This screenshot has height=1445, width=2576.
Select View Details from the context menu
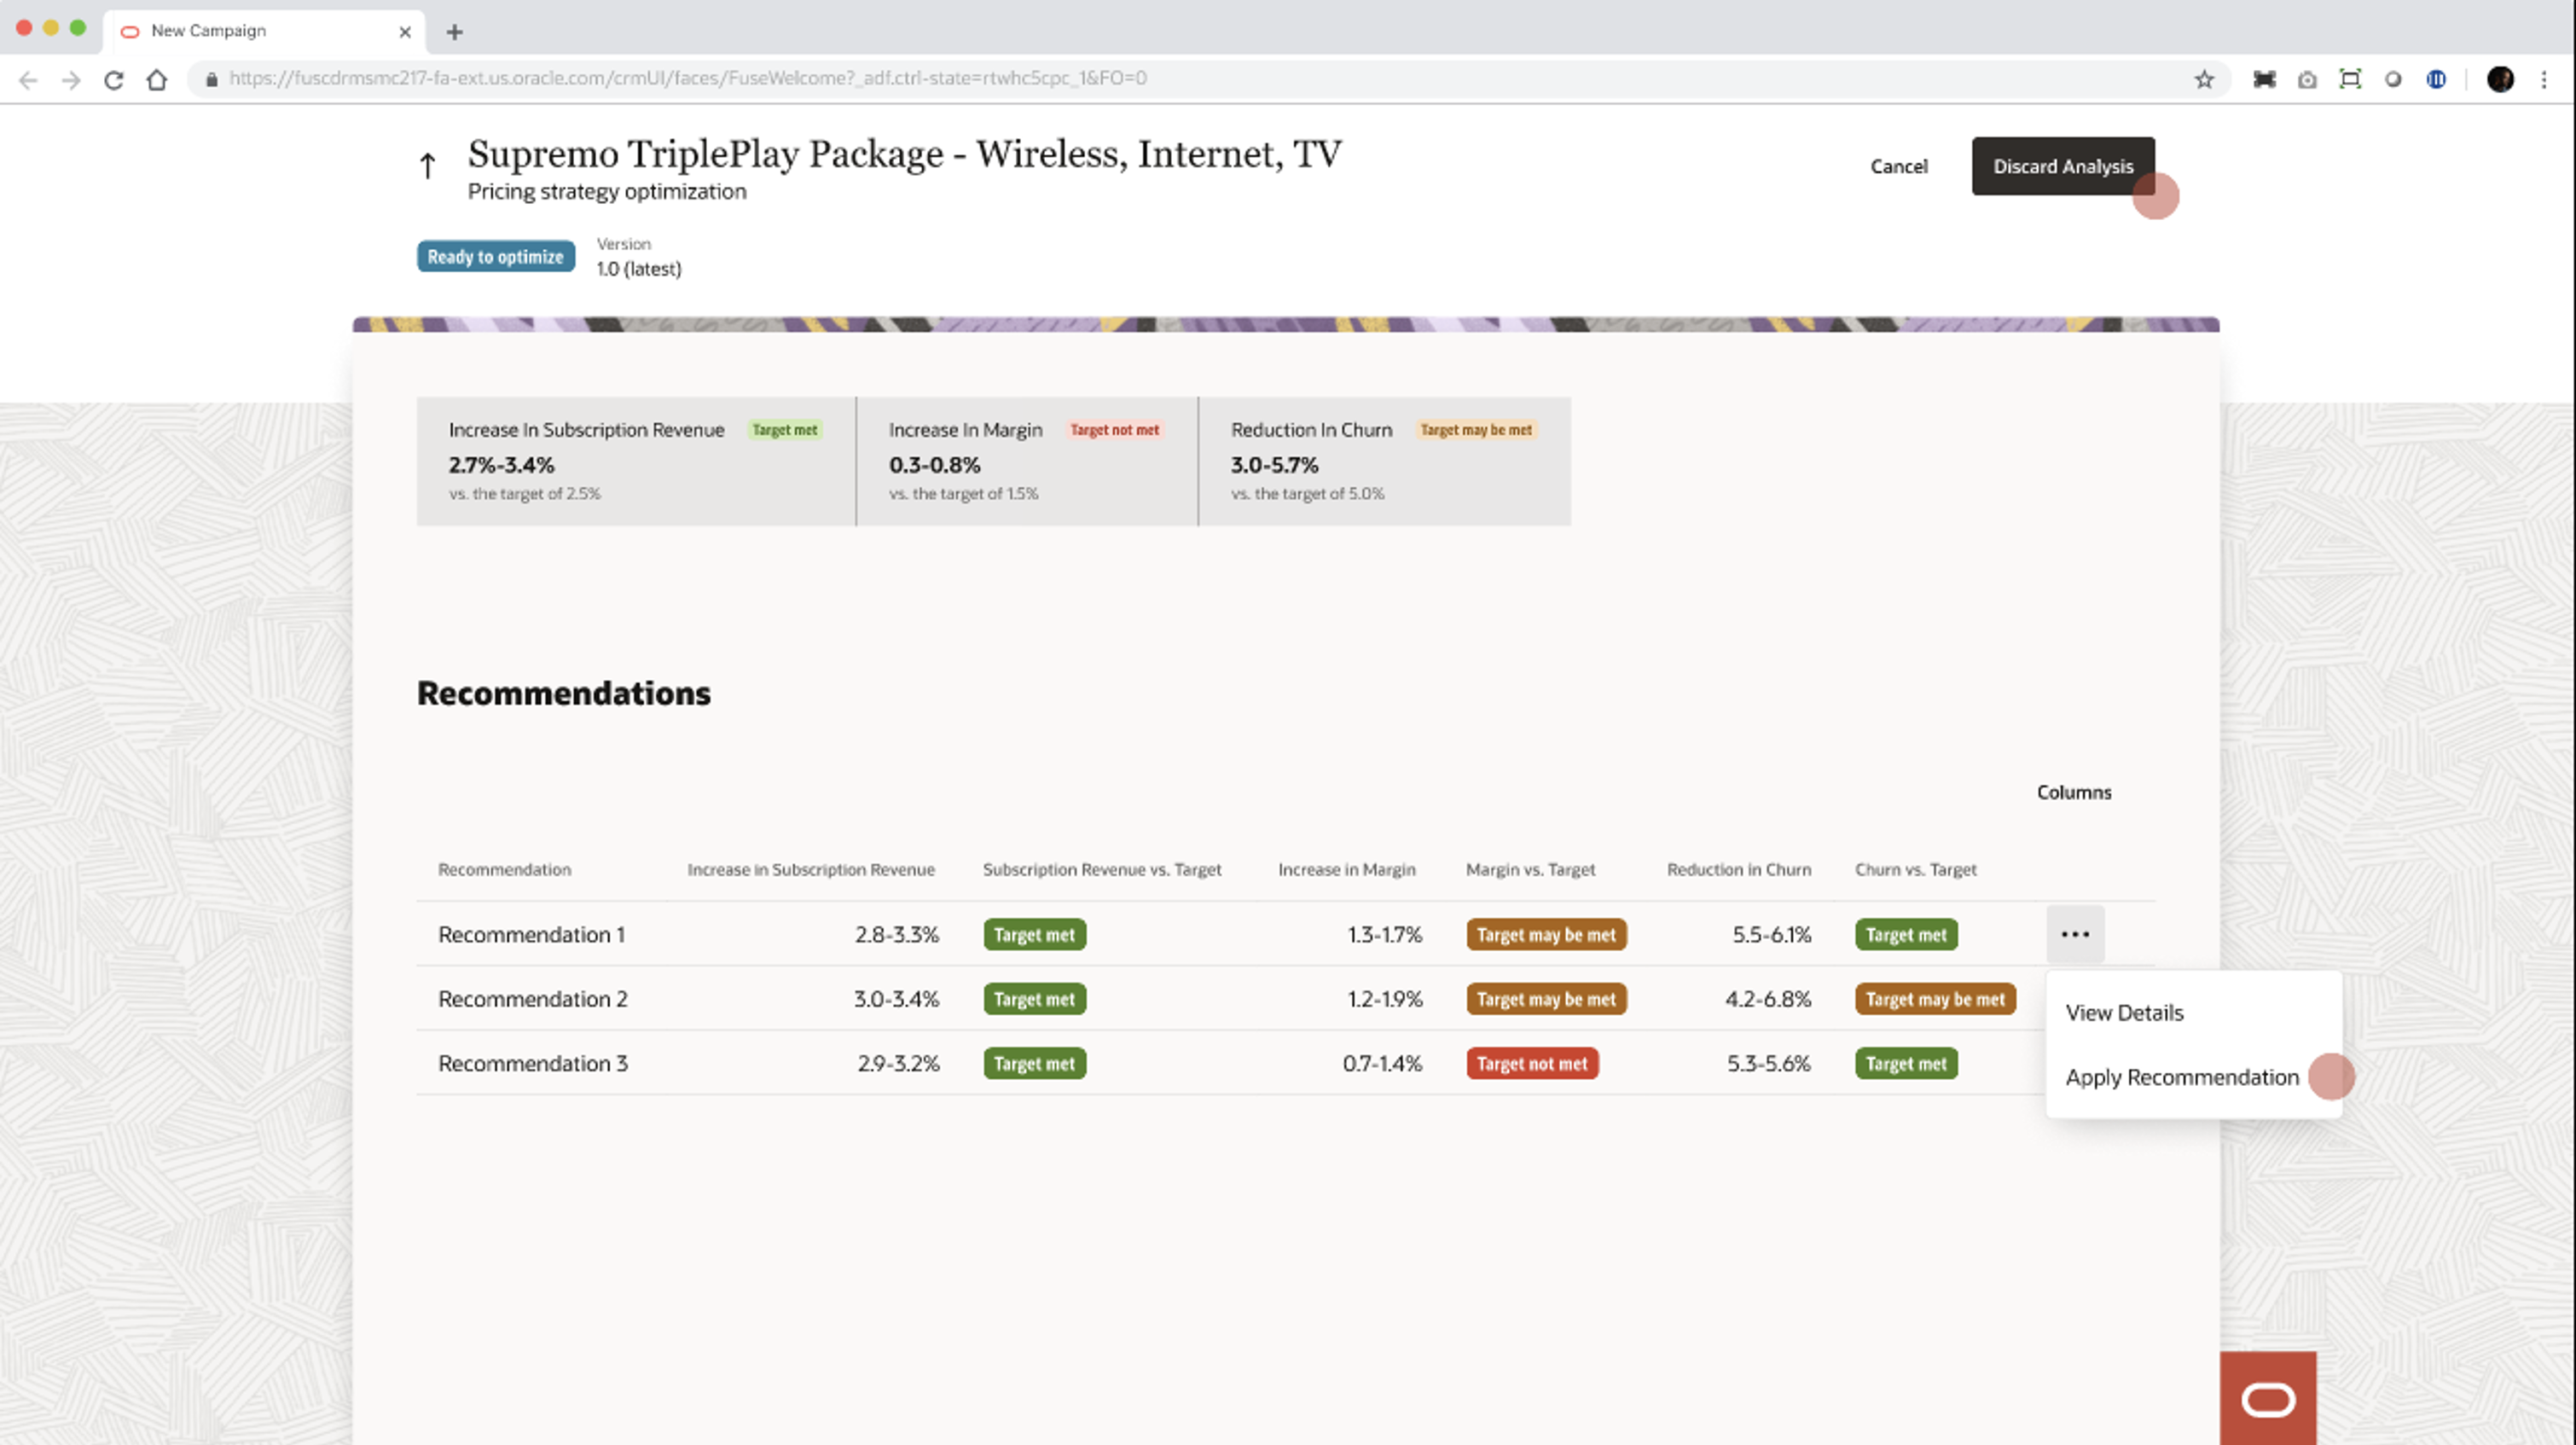tap(2124, 1012)
